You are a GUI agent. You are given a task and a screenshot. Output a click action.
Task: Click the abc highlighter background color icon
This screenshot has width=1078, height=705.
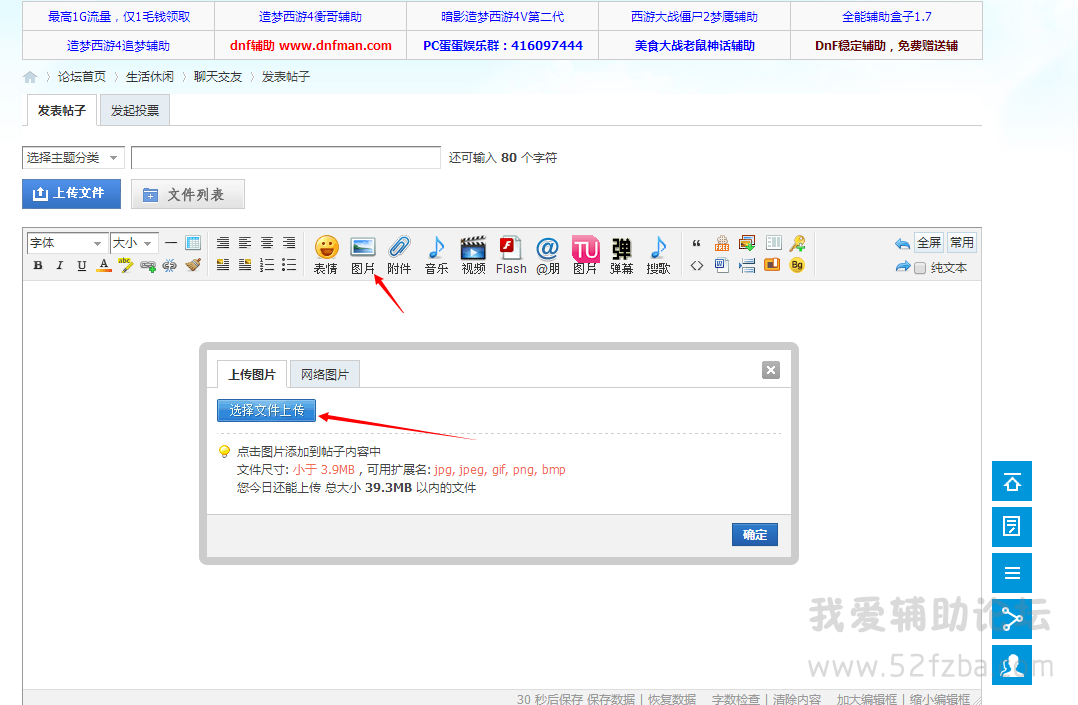(126, 265)
